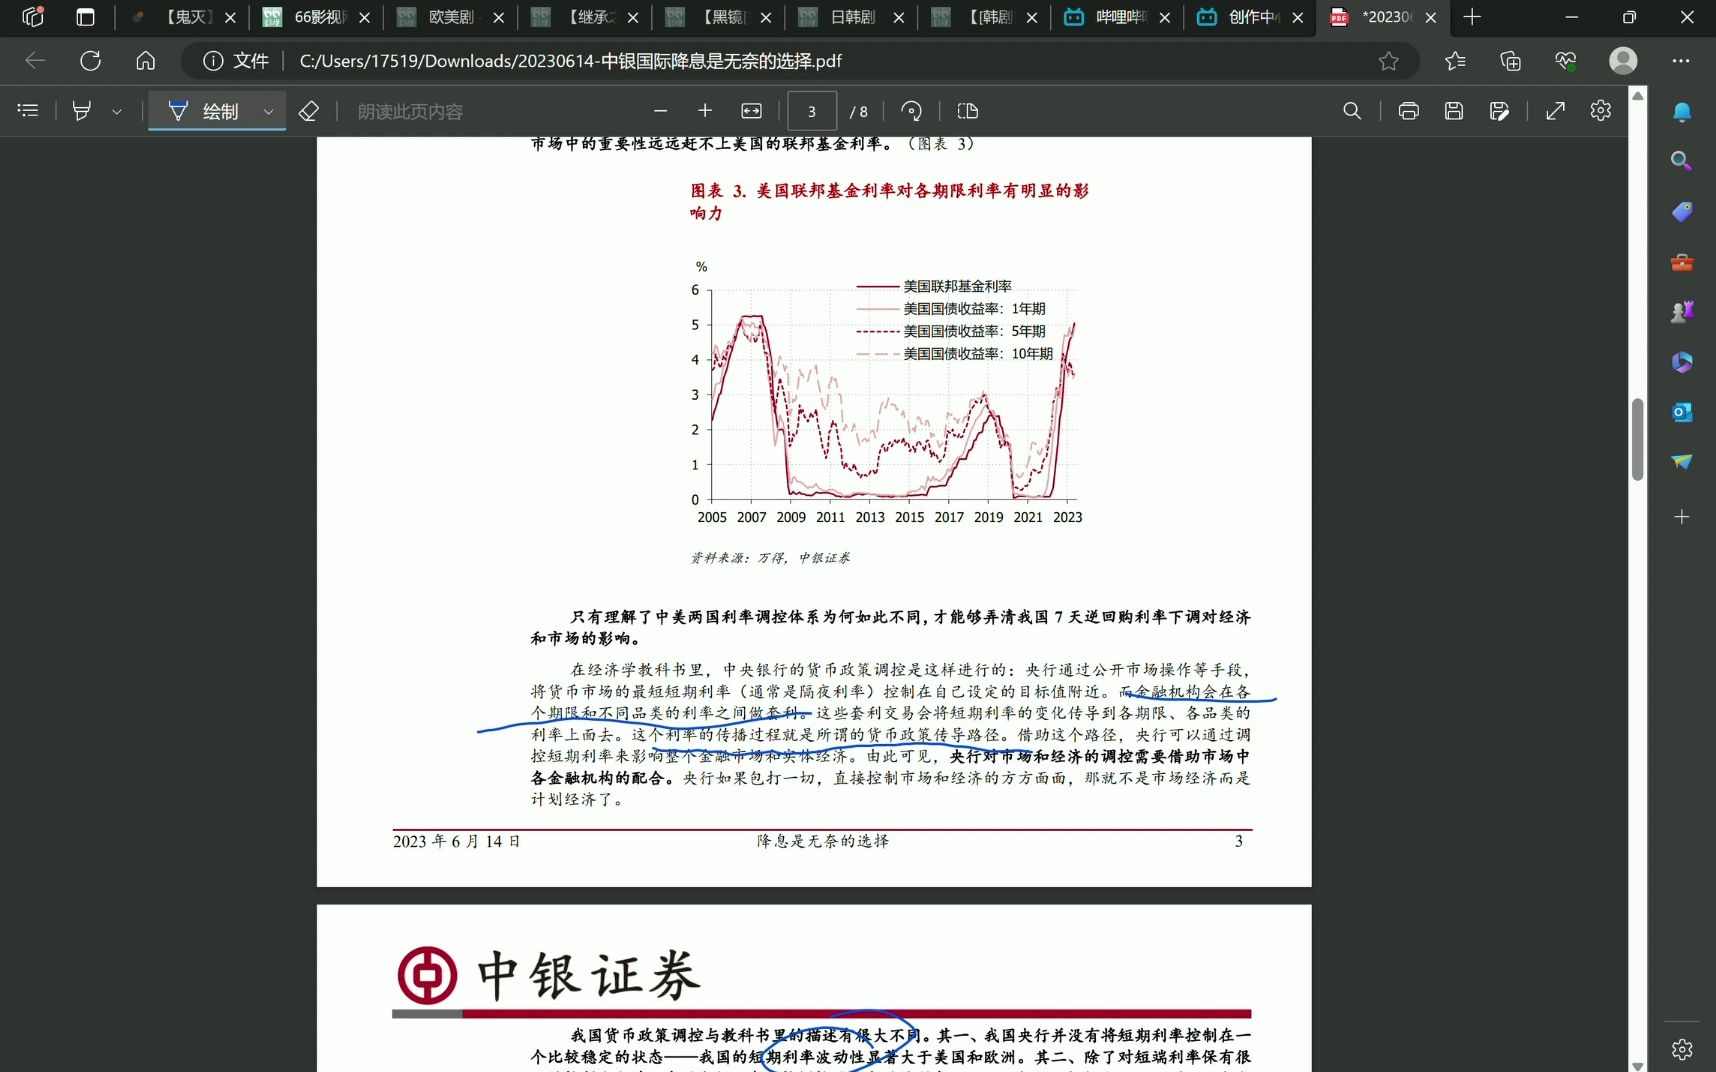Select the eraser tool
The image size is (1716, 1072).
pos(309,111)
